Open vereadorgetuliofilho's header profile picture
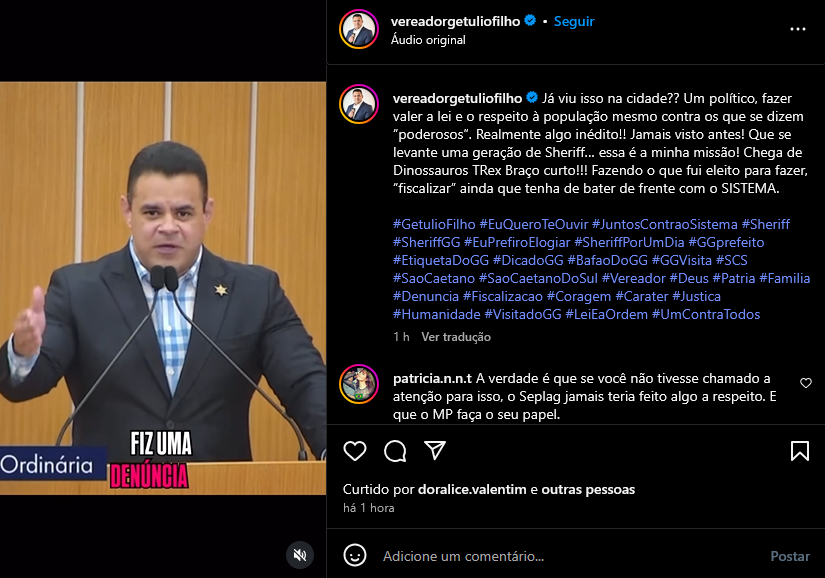Screen dimensions: 825x578 tap(359, 29)
